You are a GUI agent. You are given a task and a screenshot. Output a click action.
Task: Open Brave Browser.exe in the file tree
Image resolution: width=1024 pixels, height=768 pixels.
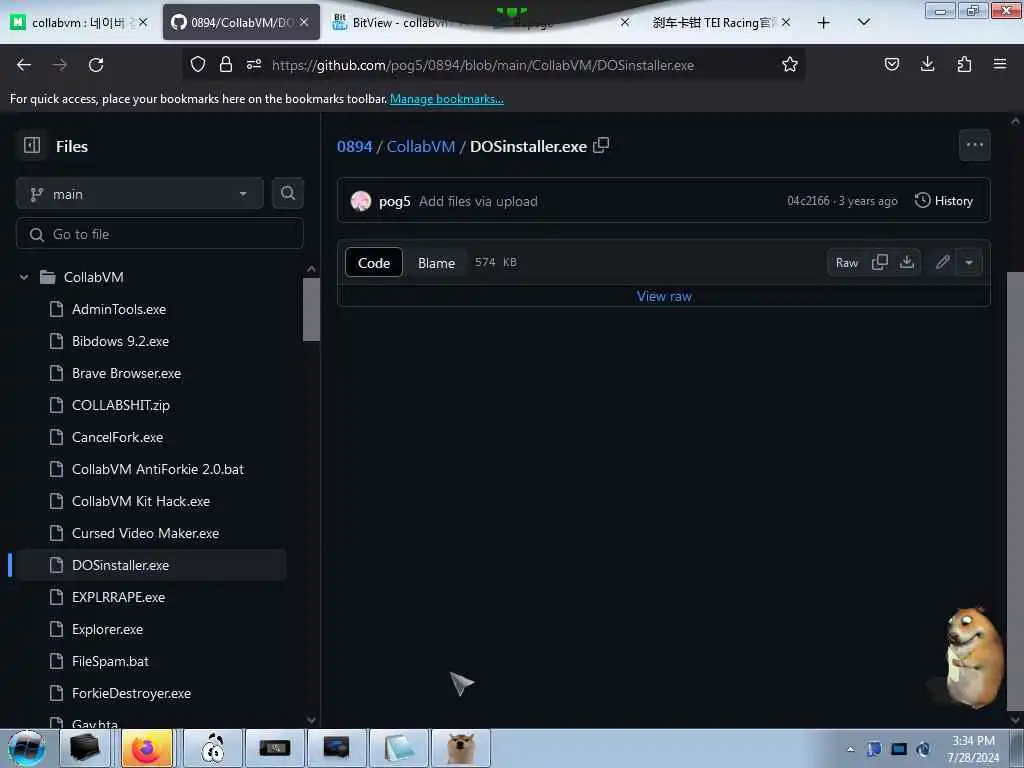click(x=126, y=374)
